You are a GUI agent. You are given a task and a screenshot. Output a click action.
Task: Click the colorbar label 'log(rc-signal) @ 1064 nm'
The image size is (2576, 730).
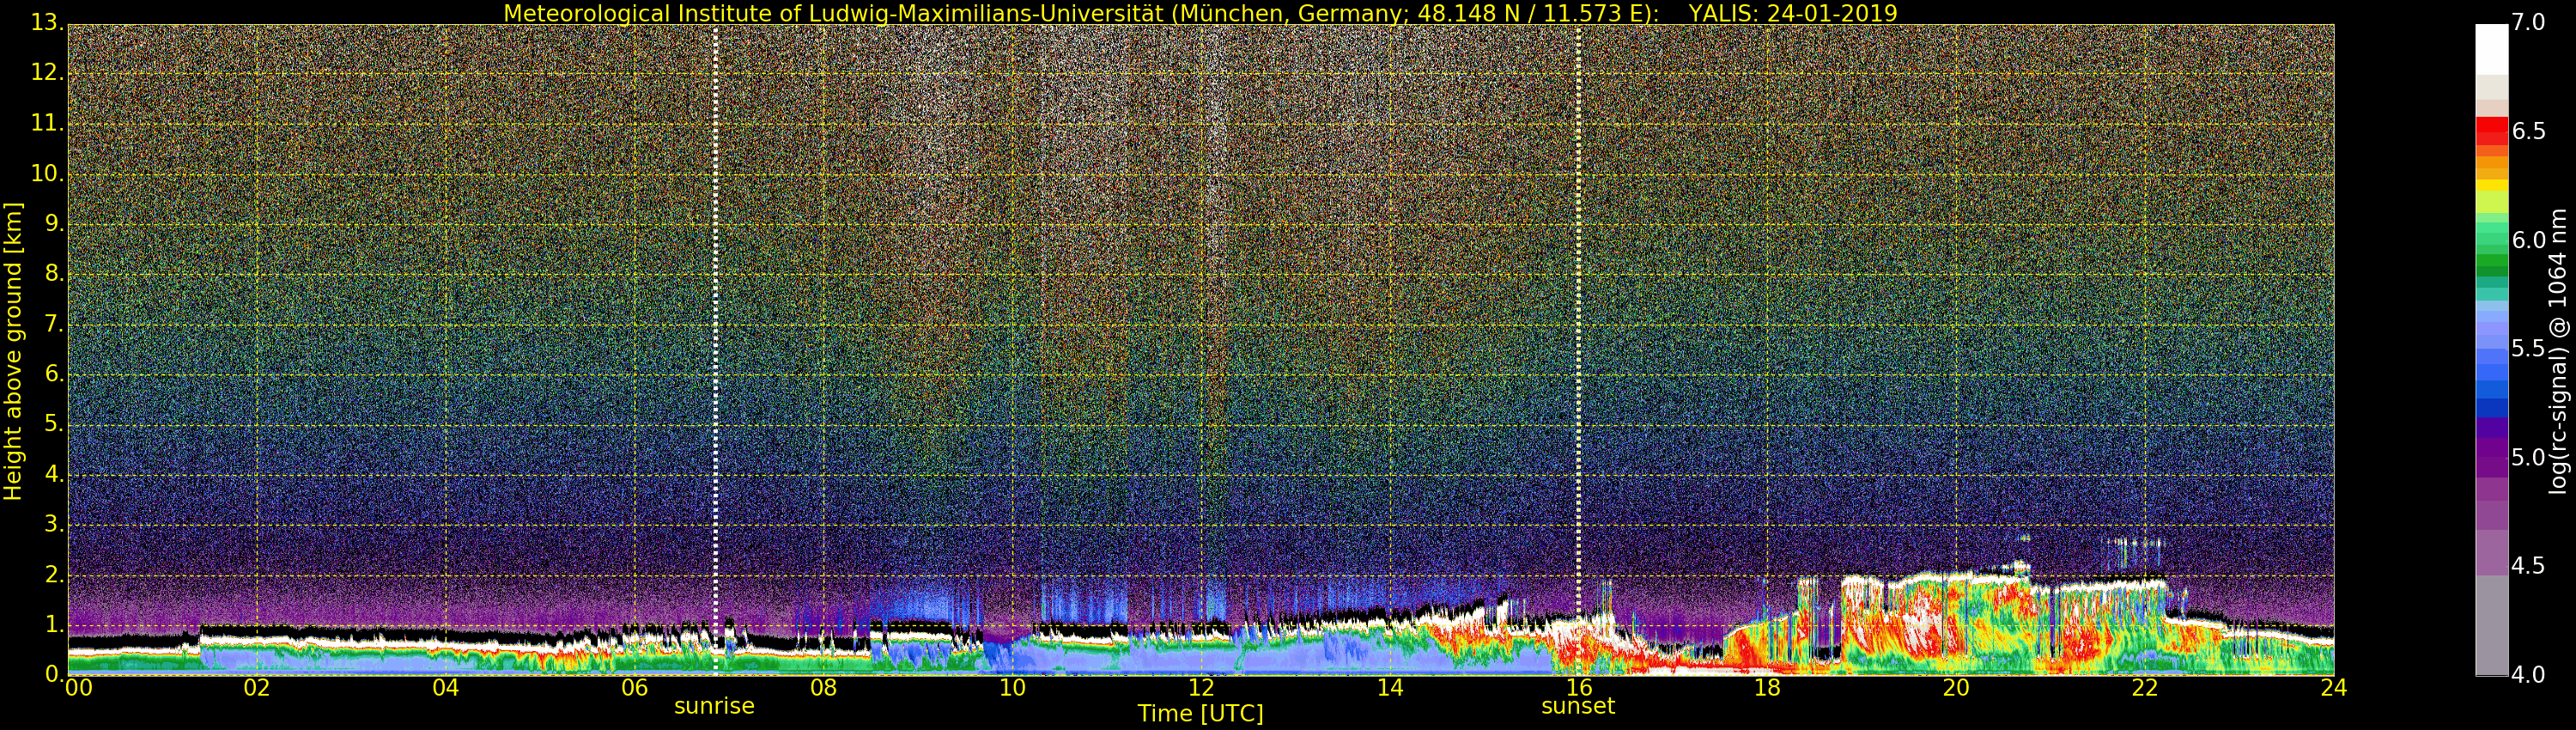[2558, 351]
